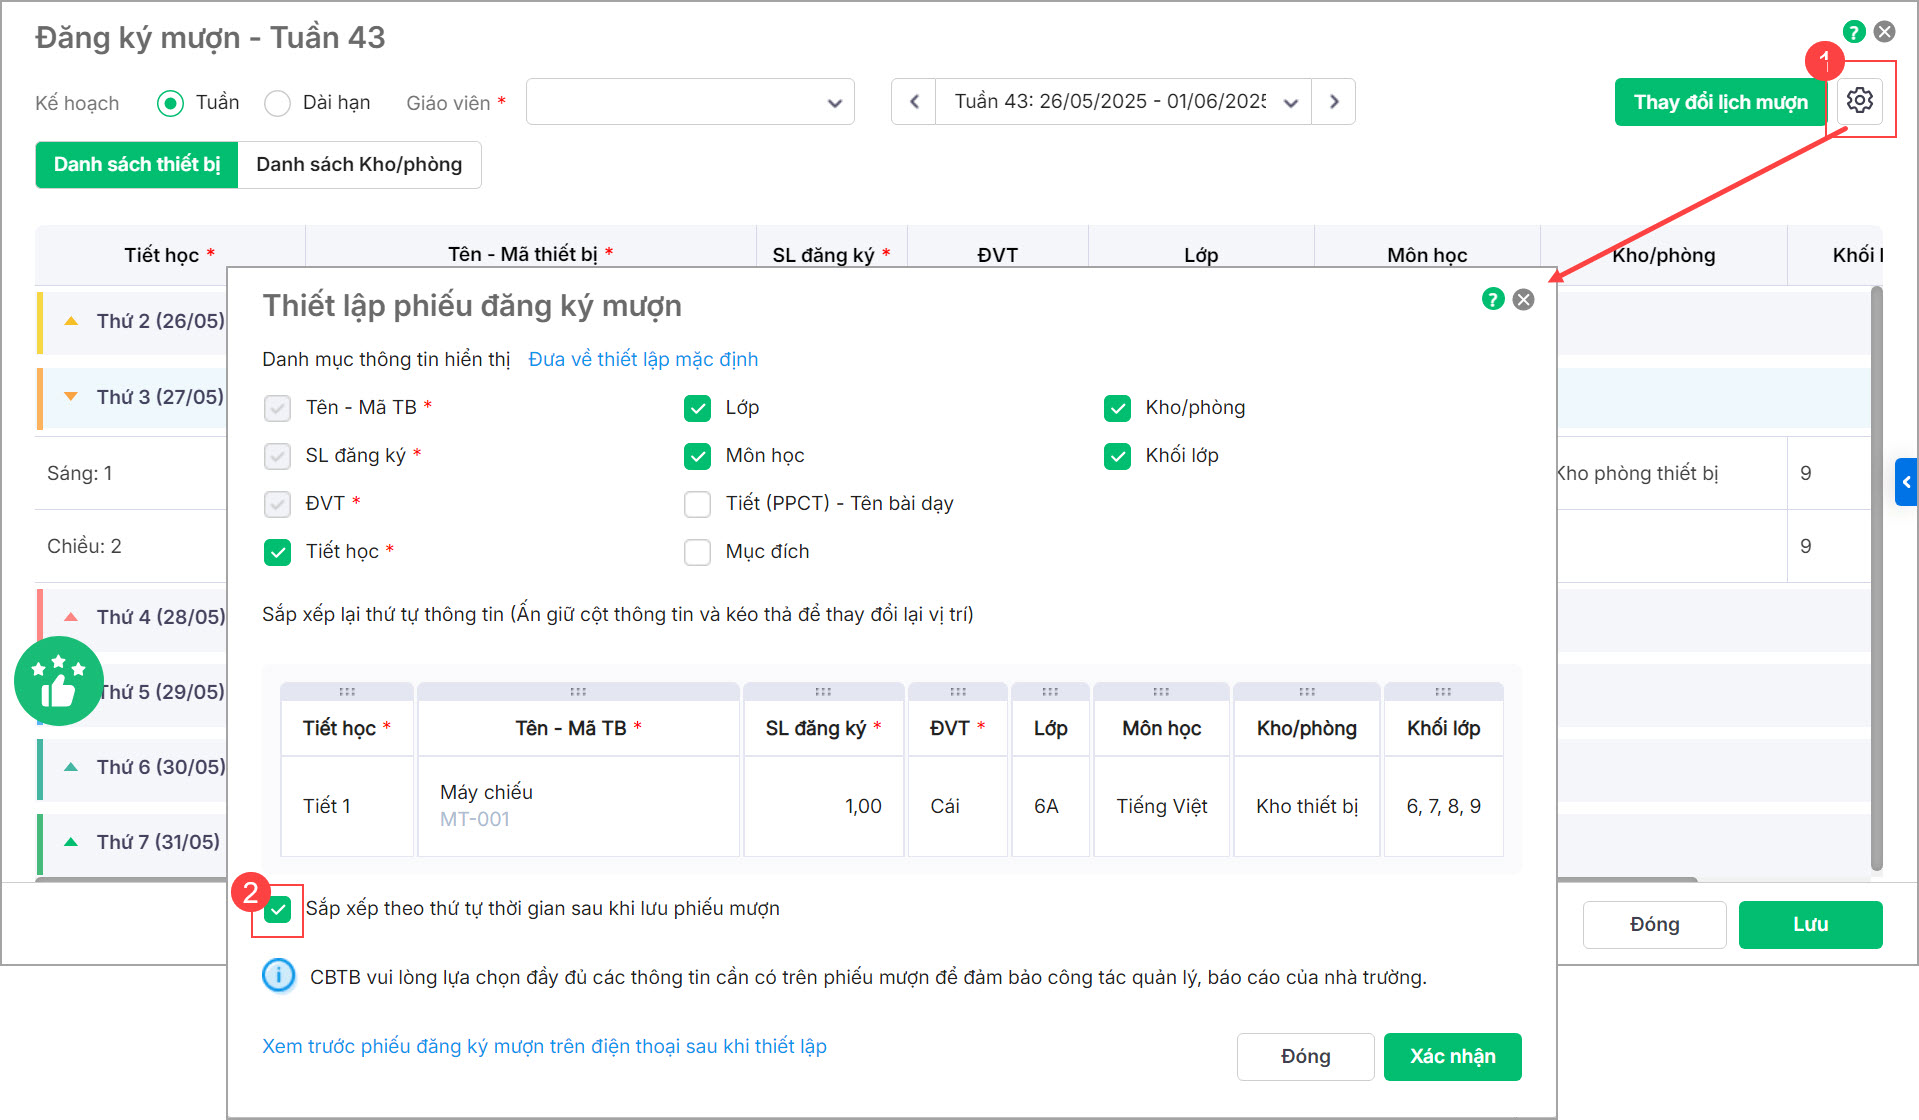Enable the Mục đích checkbox
The image size is (1919, 1120).
pyautogui.click(x=697, y=552)
